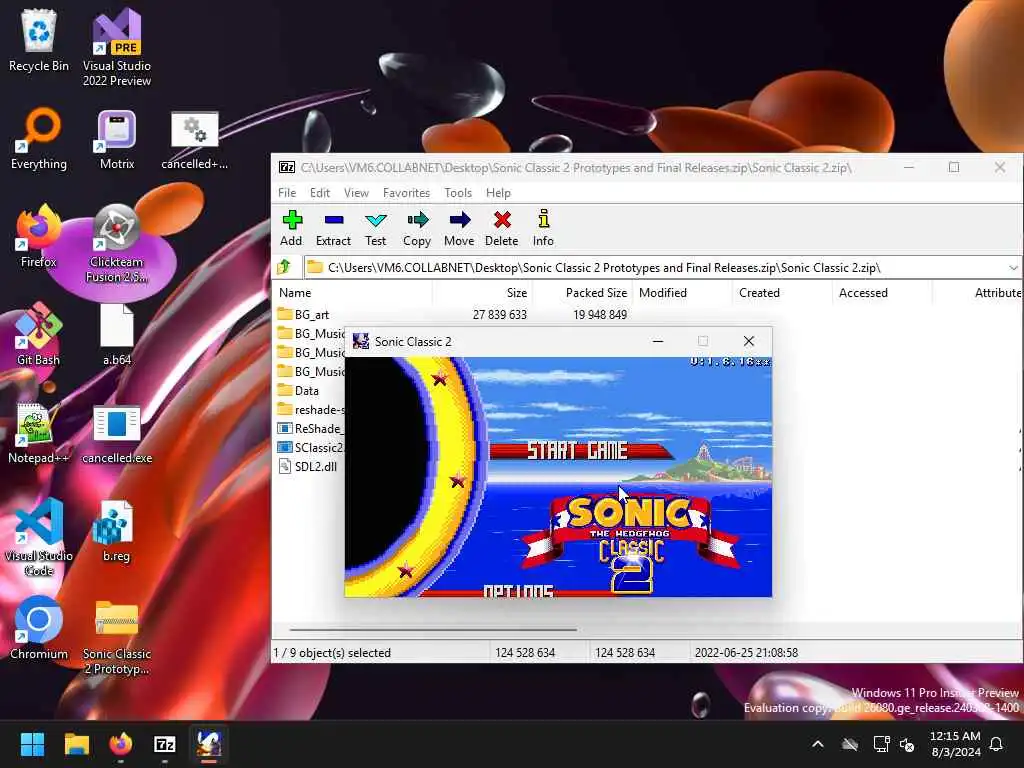Sort by the Accessed column header
The image size is (1024, 768).
click(882, 293)
